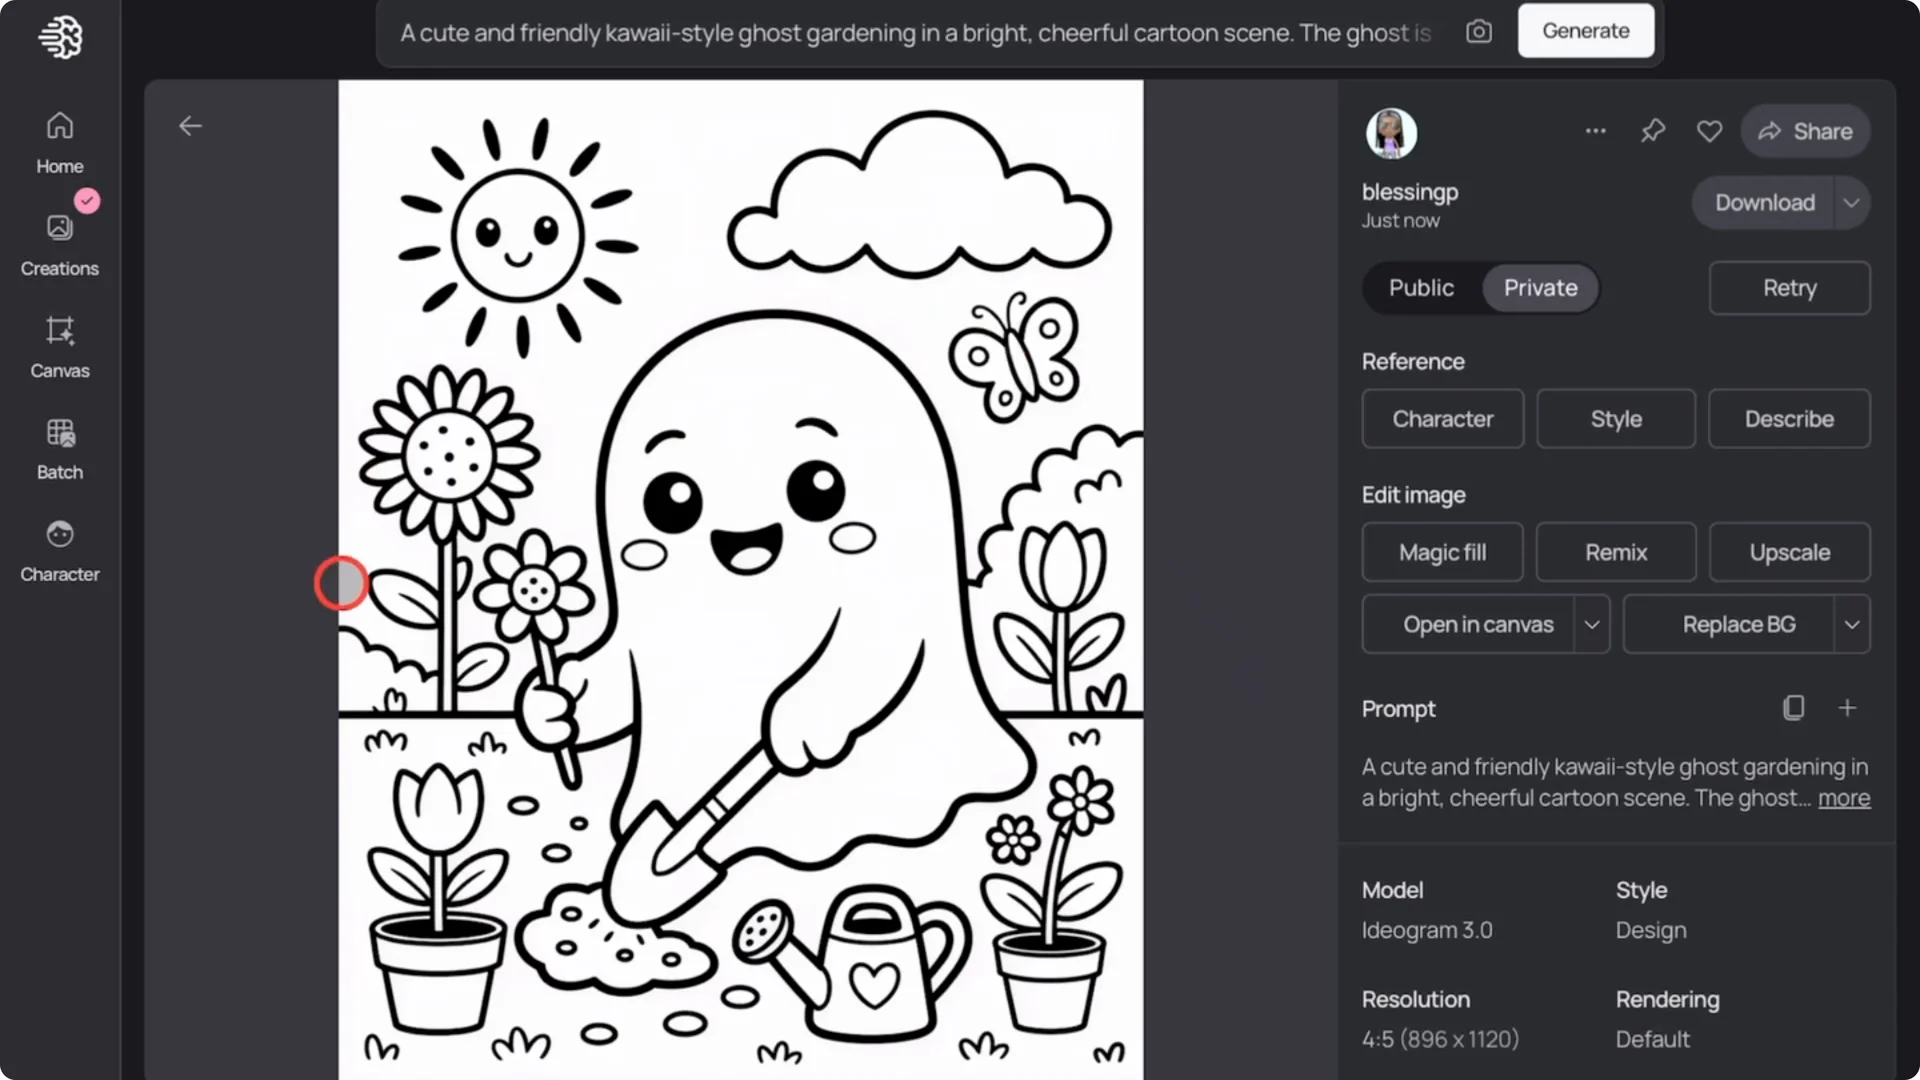Screen dimensions: 1920x1080
Task: Copy the prompt using the copy icon
Action: pos(1793,708)
